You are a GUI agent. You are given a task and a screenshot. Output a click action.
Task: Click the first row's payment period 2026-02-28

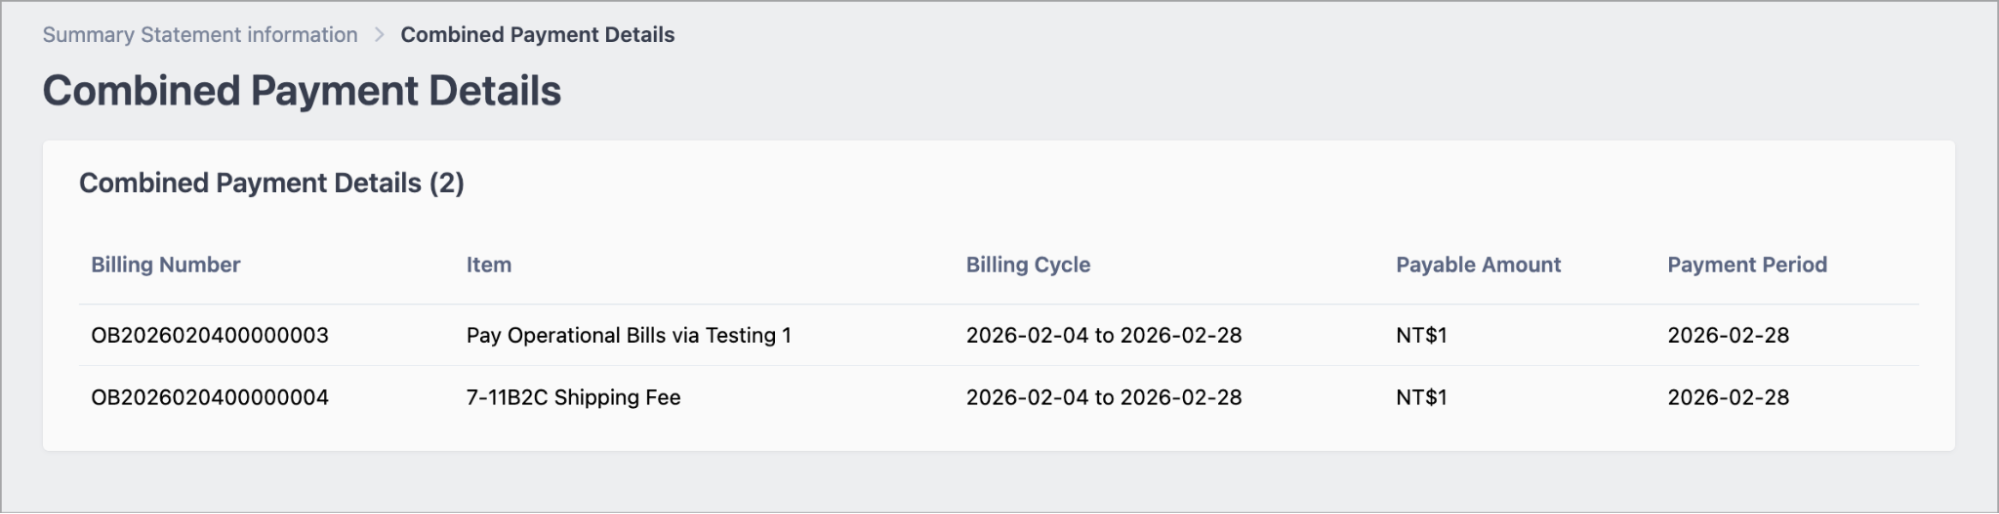[1728, 335]
